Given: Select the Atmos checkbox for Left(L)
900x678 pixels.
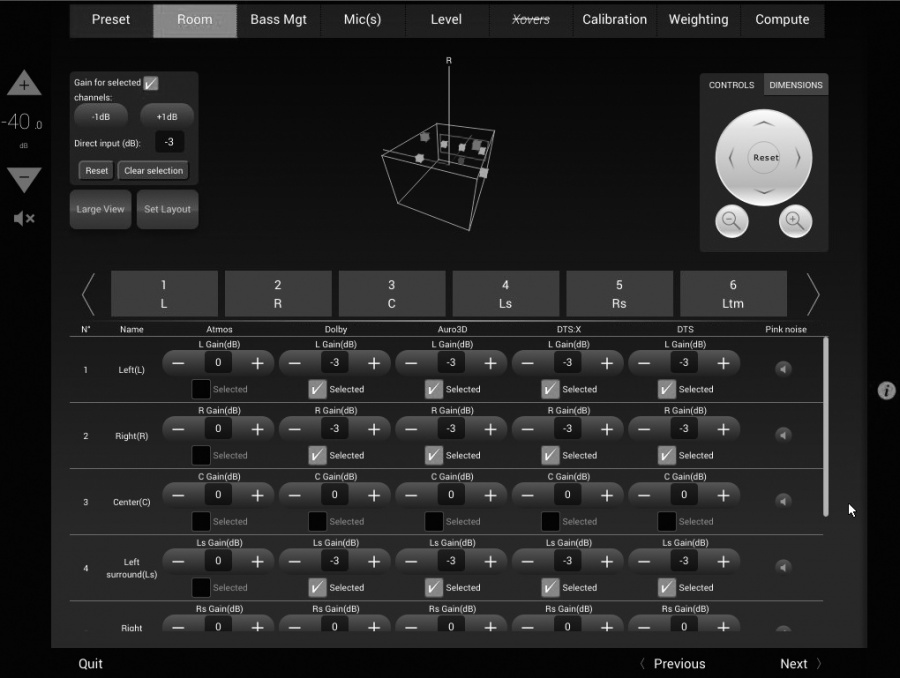Looking at the screenshot, I should pyautogui.click(x=201, y=389).
